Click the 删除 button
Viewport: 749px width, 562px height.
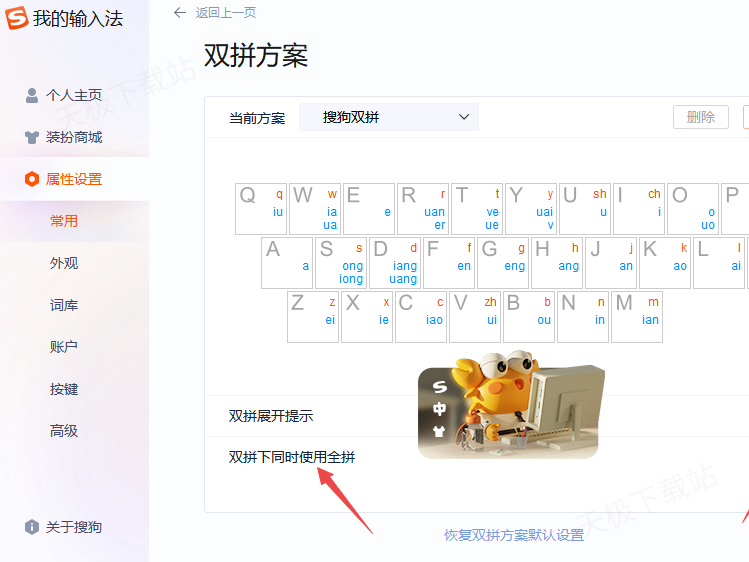coord(701,117)
